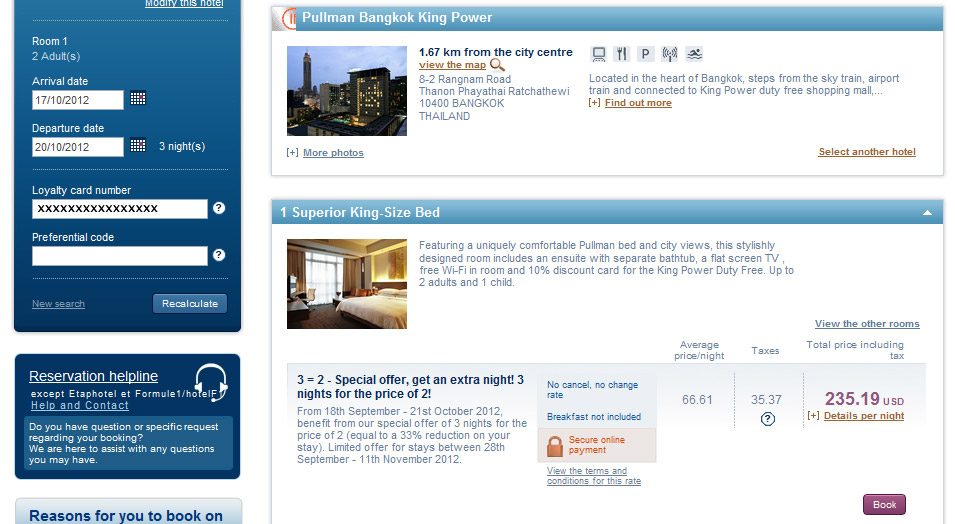955x524 pixels.
Task: Click the average price 66.61 value
Action: click(697, 400)
